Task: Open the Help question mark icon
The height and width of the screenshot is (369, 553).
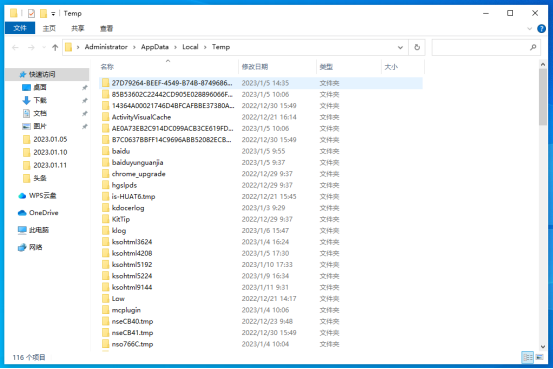Action: (541, 29)
